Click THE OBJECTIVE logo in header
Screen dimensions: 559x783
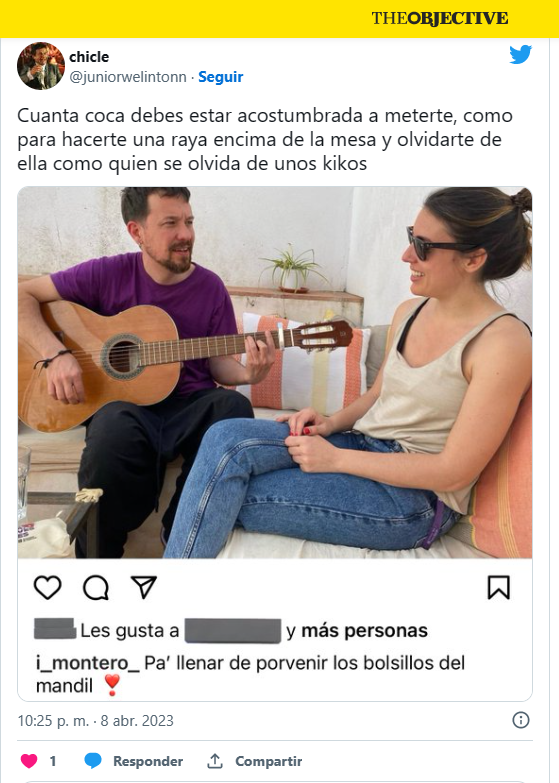point(440,18)
